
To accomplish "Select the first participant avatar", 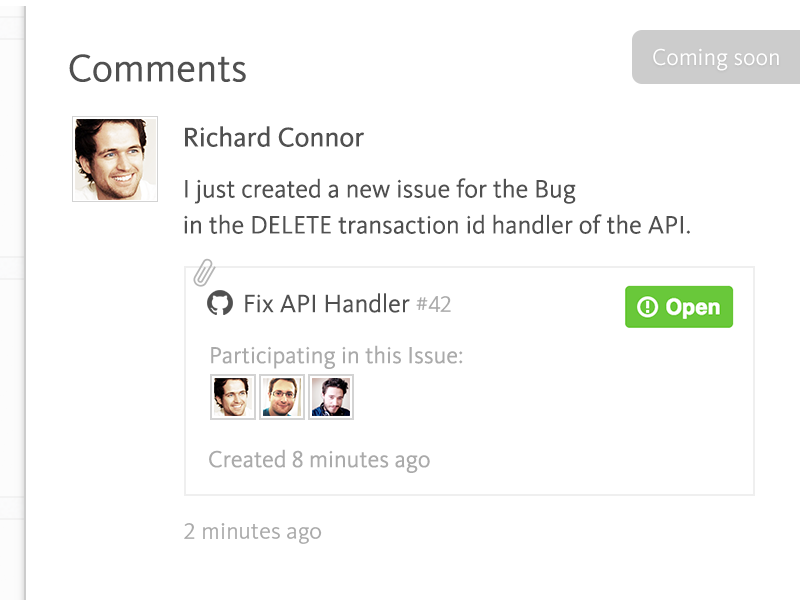I will 233,397.
